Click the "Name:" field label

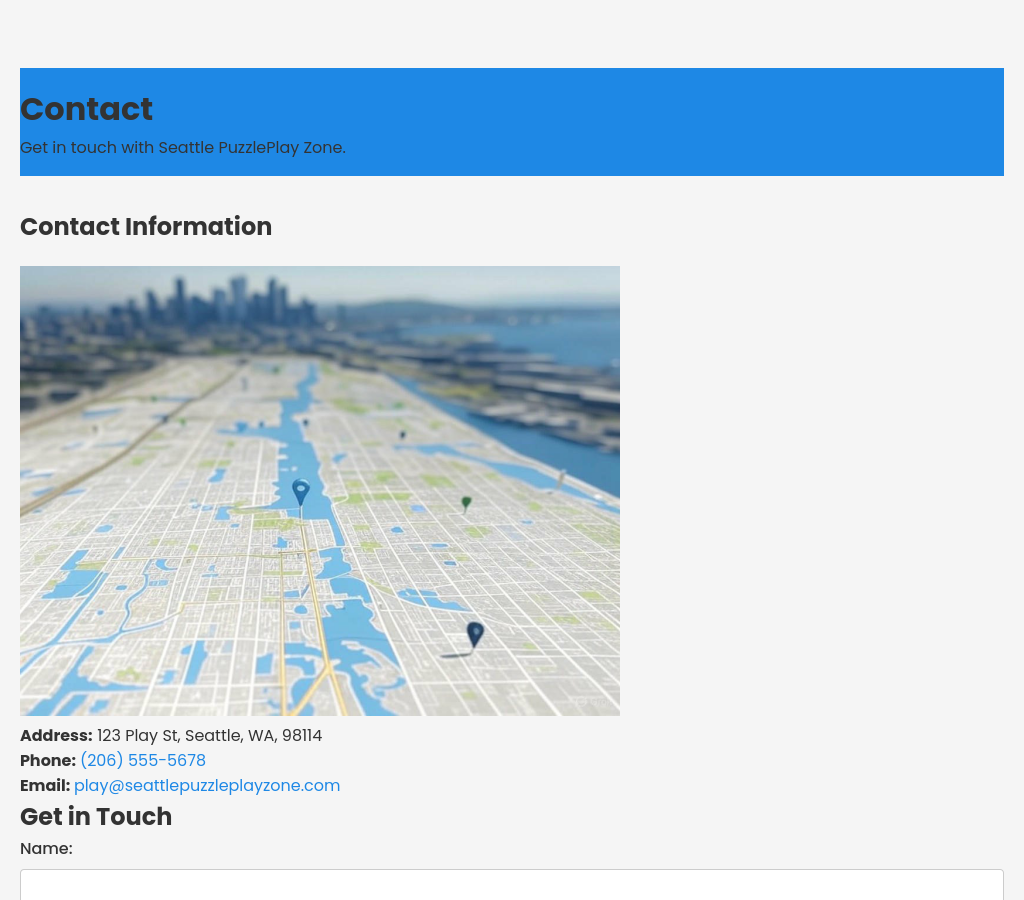tap(46, 849)
